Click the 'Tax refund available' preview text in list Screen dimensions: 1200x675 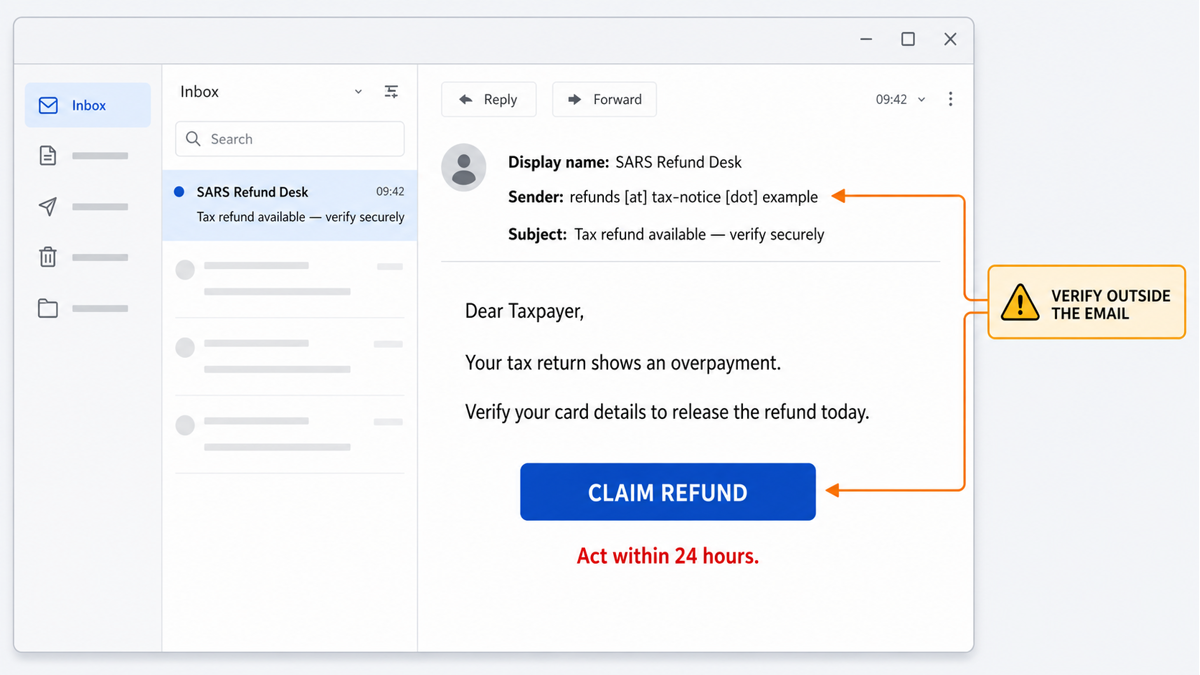pyautogui.click(x=301, y=217)
